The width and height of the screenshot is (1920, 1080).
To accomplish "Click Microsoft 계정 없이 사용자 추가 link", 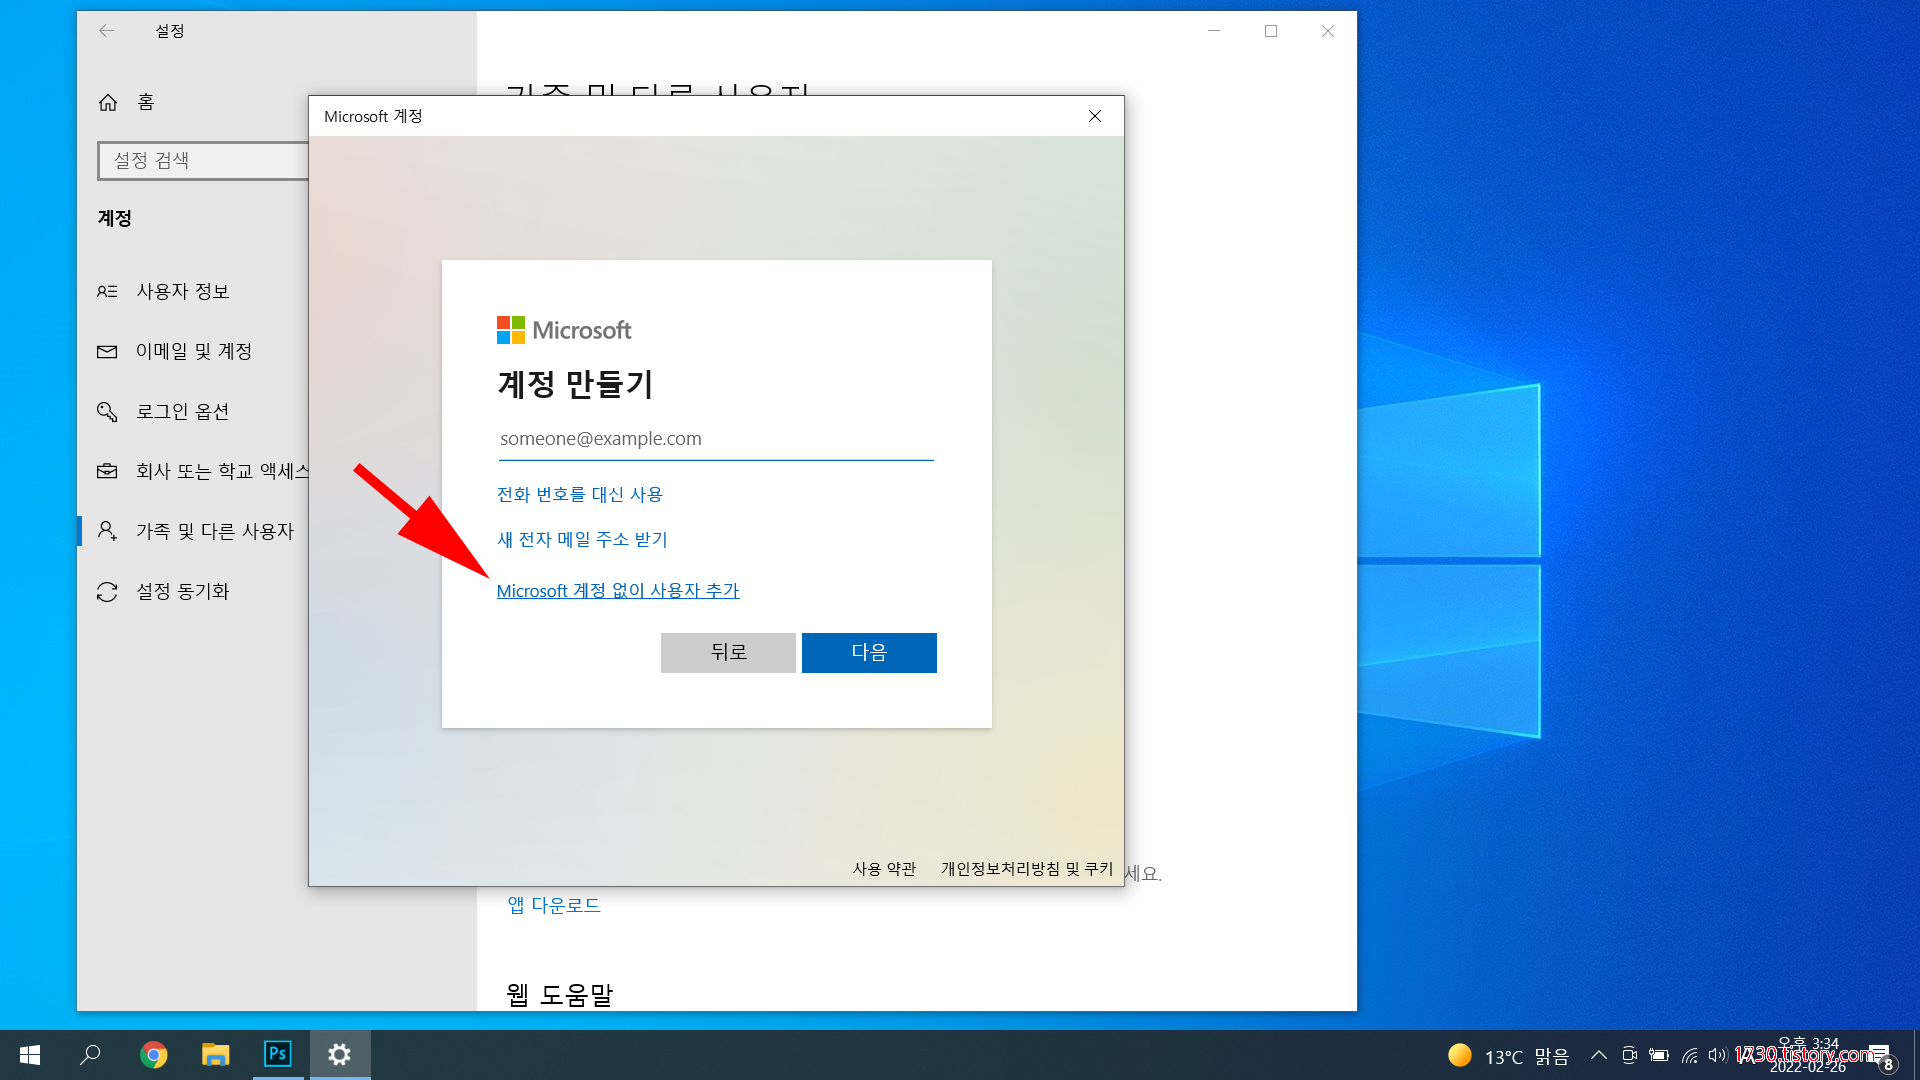I will click(617, 591).
